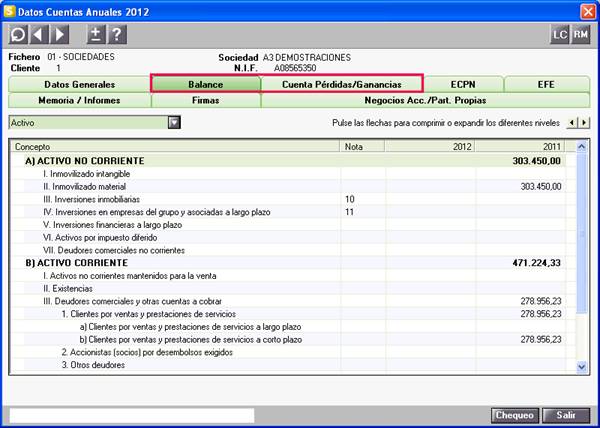Switch to the EFE tab

pos(546,85)
